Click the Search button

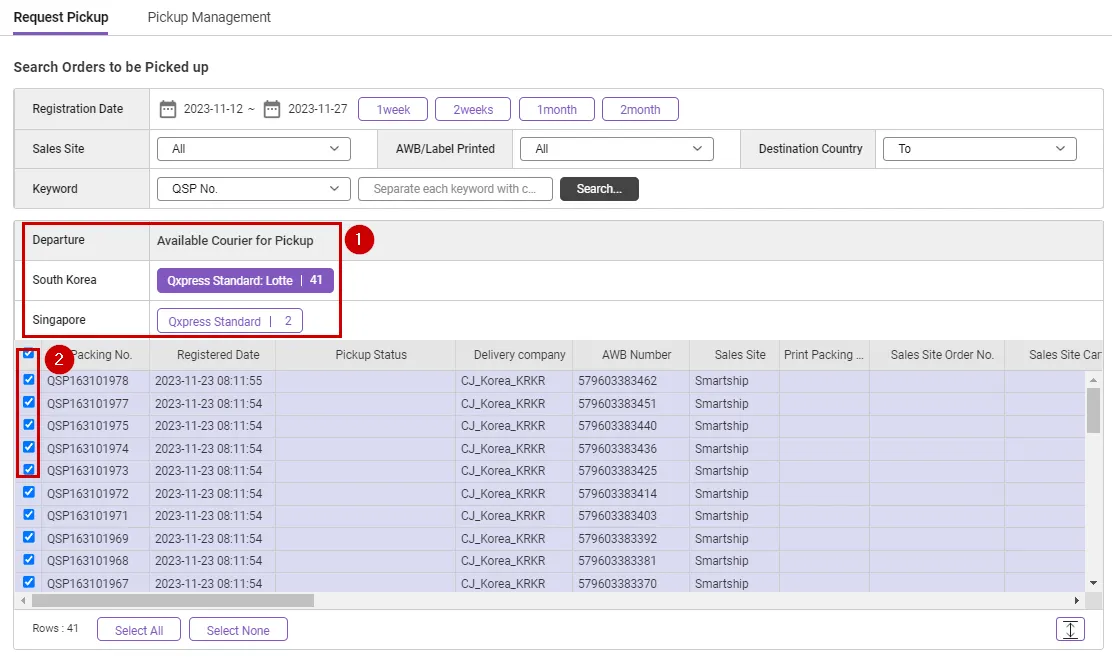[x=599, y=189]
